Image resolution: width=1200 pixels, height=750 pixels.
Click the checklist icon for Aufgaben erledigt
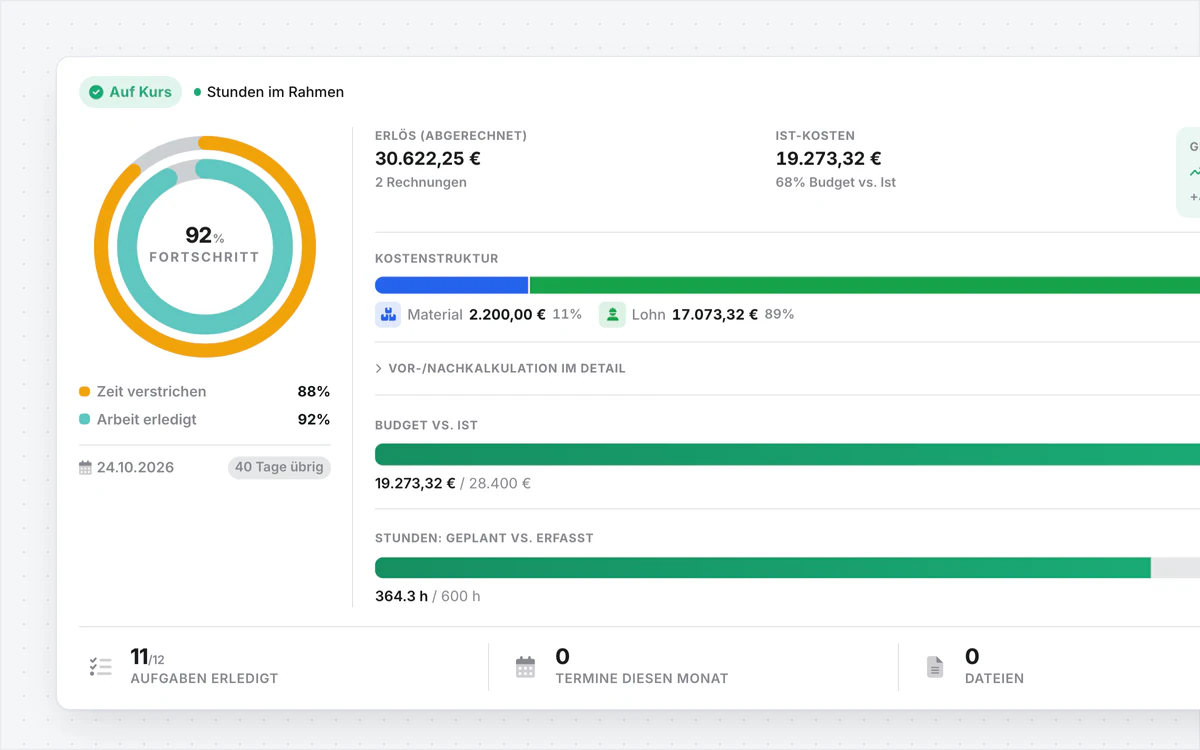click(100, 667)
